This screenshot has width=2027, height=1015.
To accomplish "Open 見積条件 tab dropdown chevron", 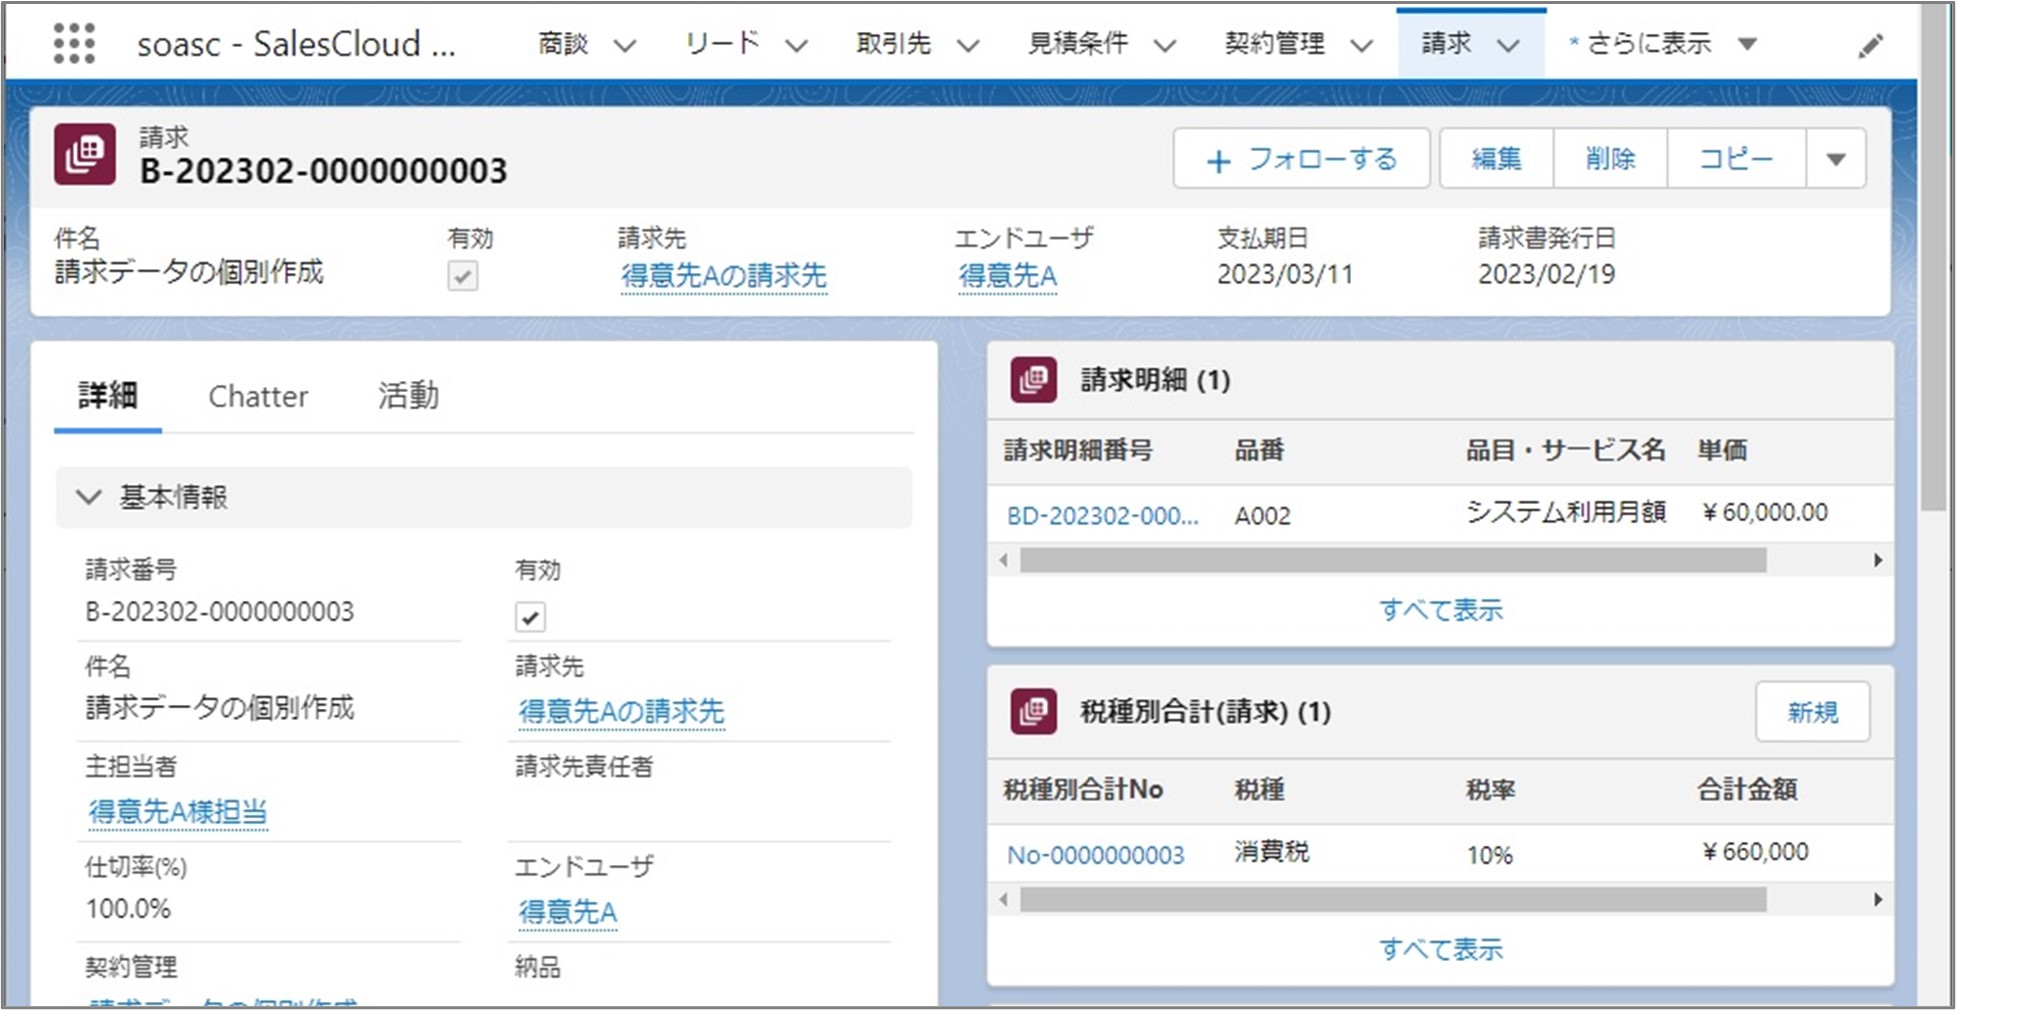I will (1165, 45).
